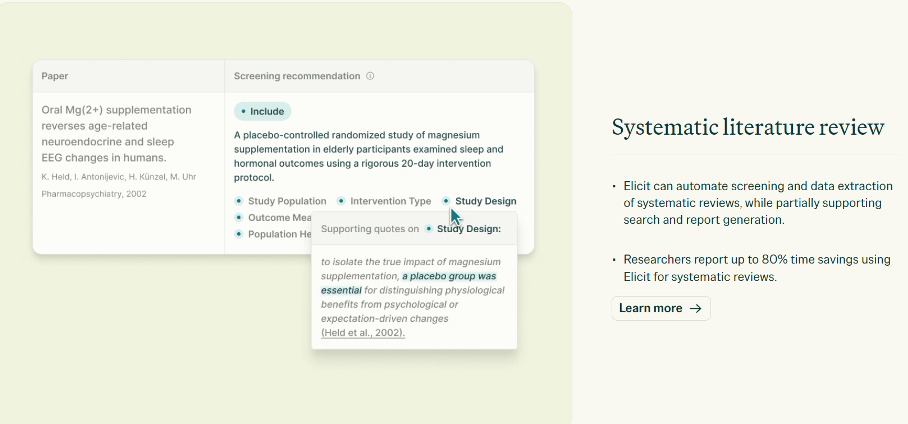Select the Study Design criterion tag
Viewport: 908px width, 424px height.
pyautogui.click(x=479, y=201)
